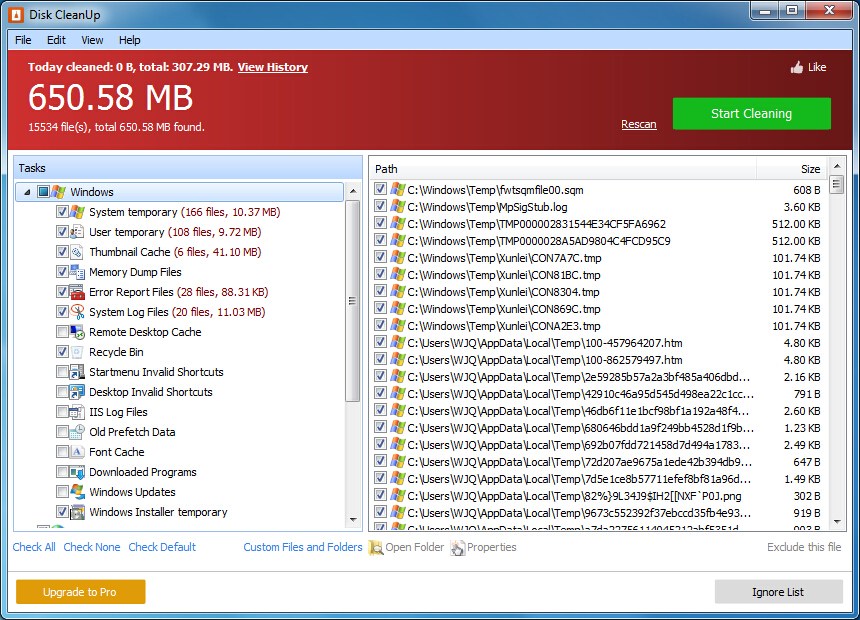Select the Old Prefetch Data task label

tap(132, 432)
